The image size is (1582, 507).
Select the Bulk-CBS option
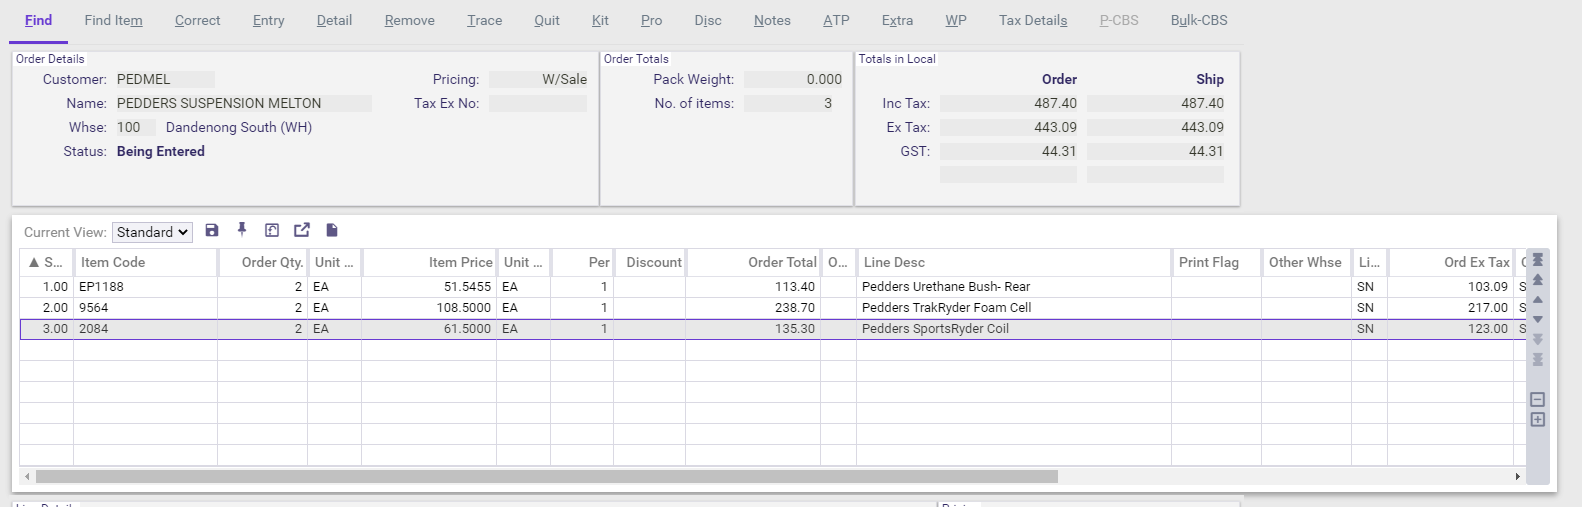[1199, 20]
